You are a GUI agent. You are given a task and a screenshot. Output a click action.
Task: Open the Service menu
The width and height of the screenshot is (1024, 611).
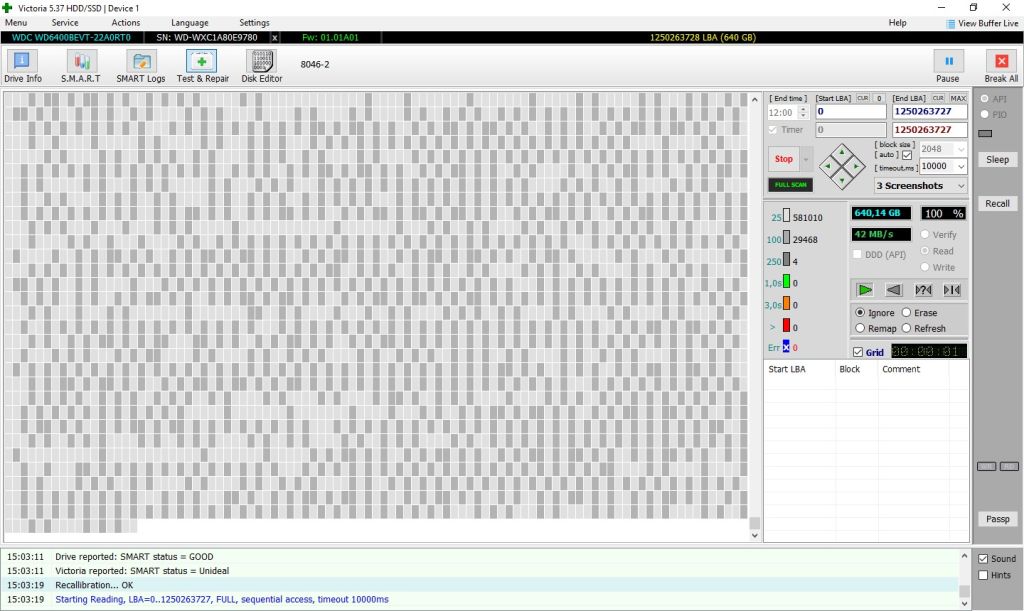click(65, 23)
